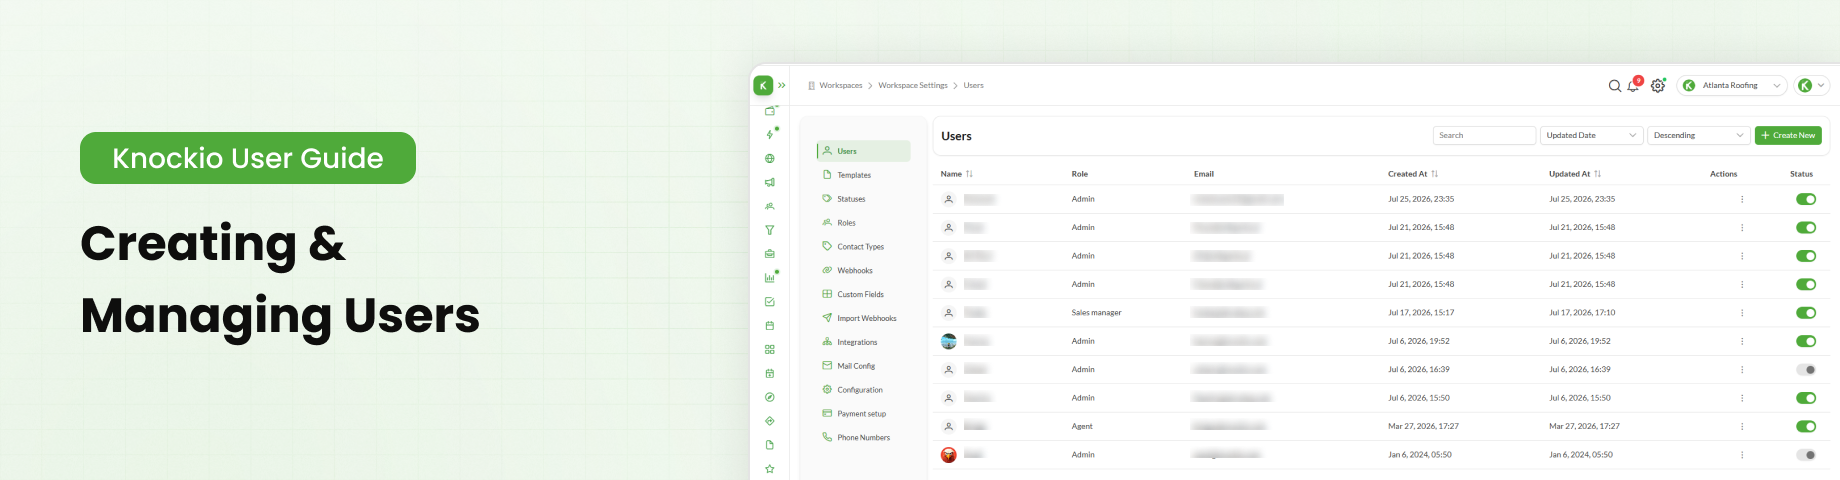The image size is (1840, 480).
Task: Open the checkmark square icon in the sidebar
Action: coord(770,302)
